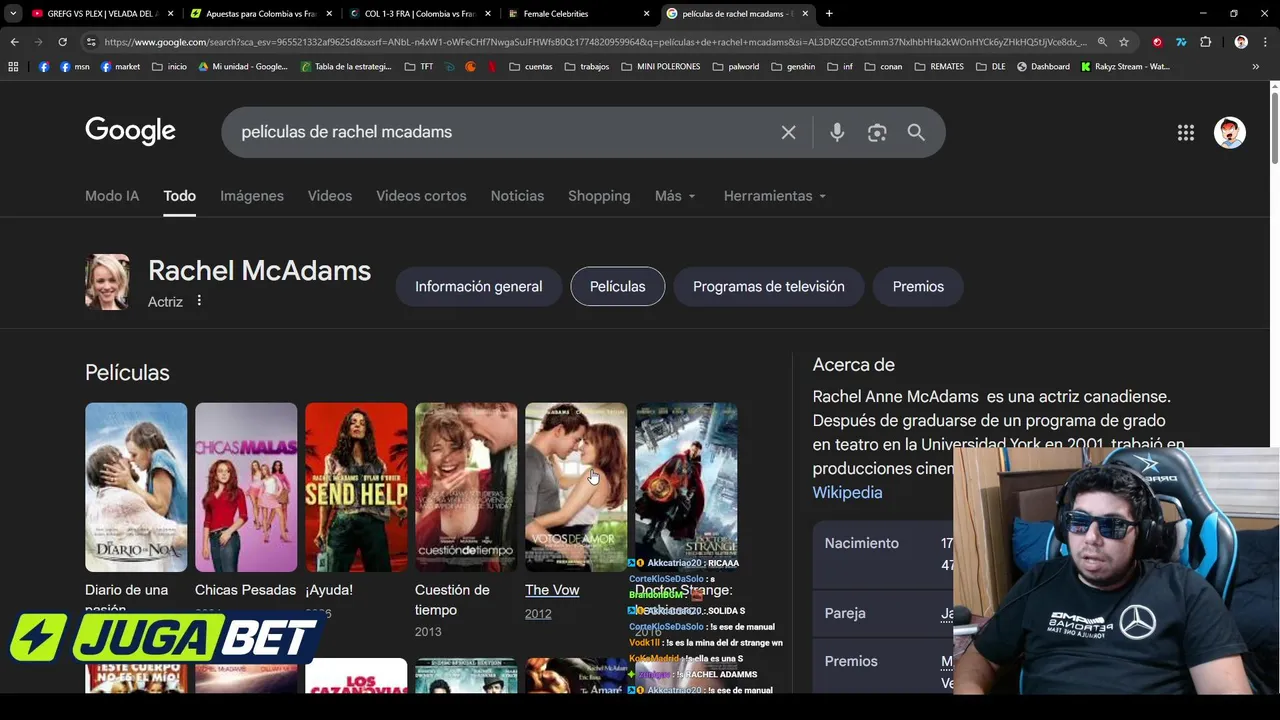Image resolution: width=1280 pixels, height=720 pixels.
Task: Select the Noticias search tab
Action: point(517,196)
